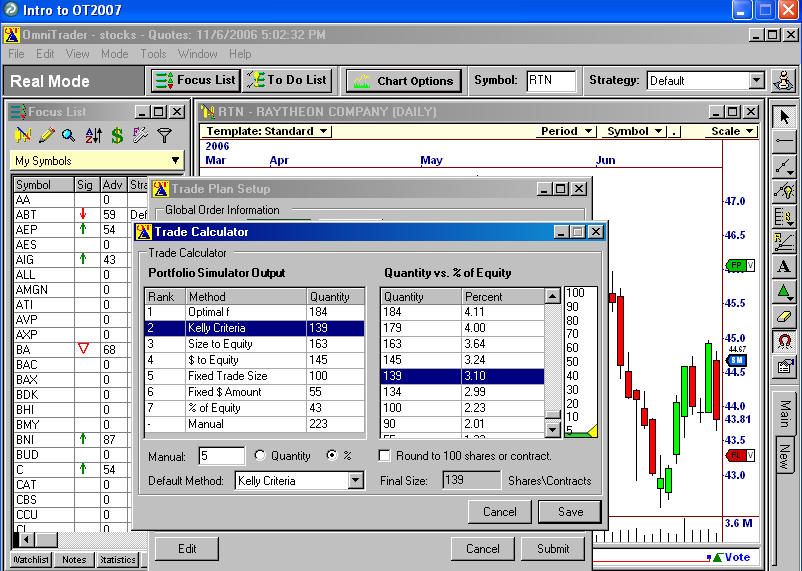Image resolution: width=802 pixels, height=571 pixels.
Task: Select the Fibonacci levels tool
Action: click(x=784, y=216)
